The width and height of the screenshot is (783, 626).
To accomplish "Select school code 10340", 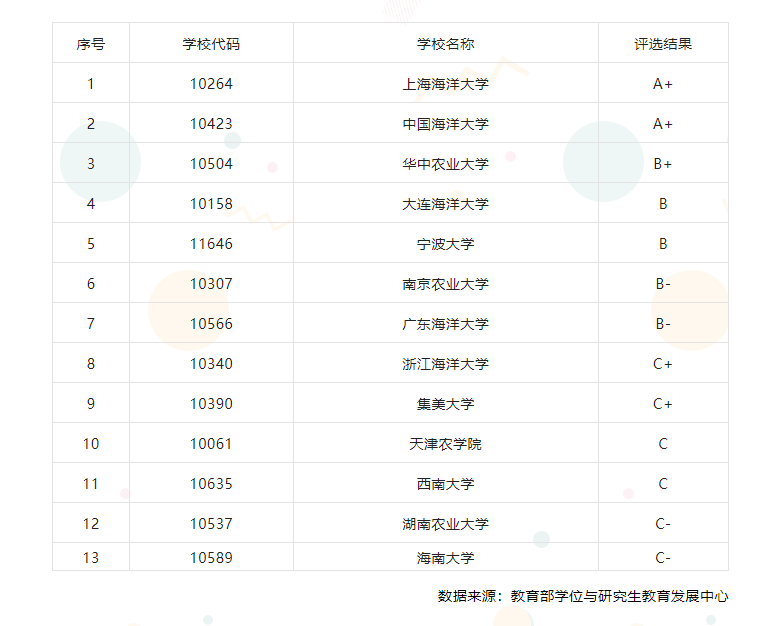I will pos(211,363).
